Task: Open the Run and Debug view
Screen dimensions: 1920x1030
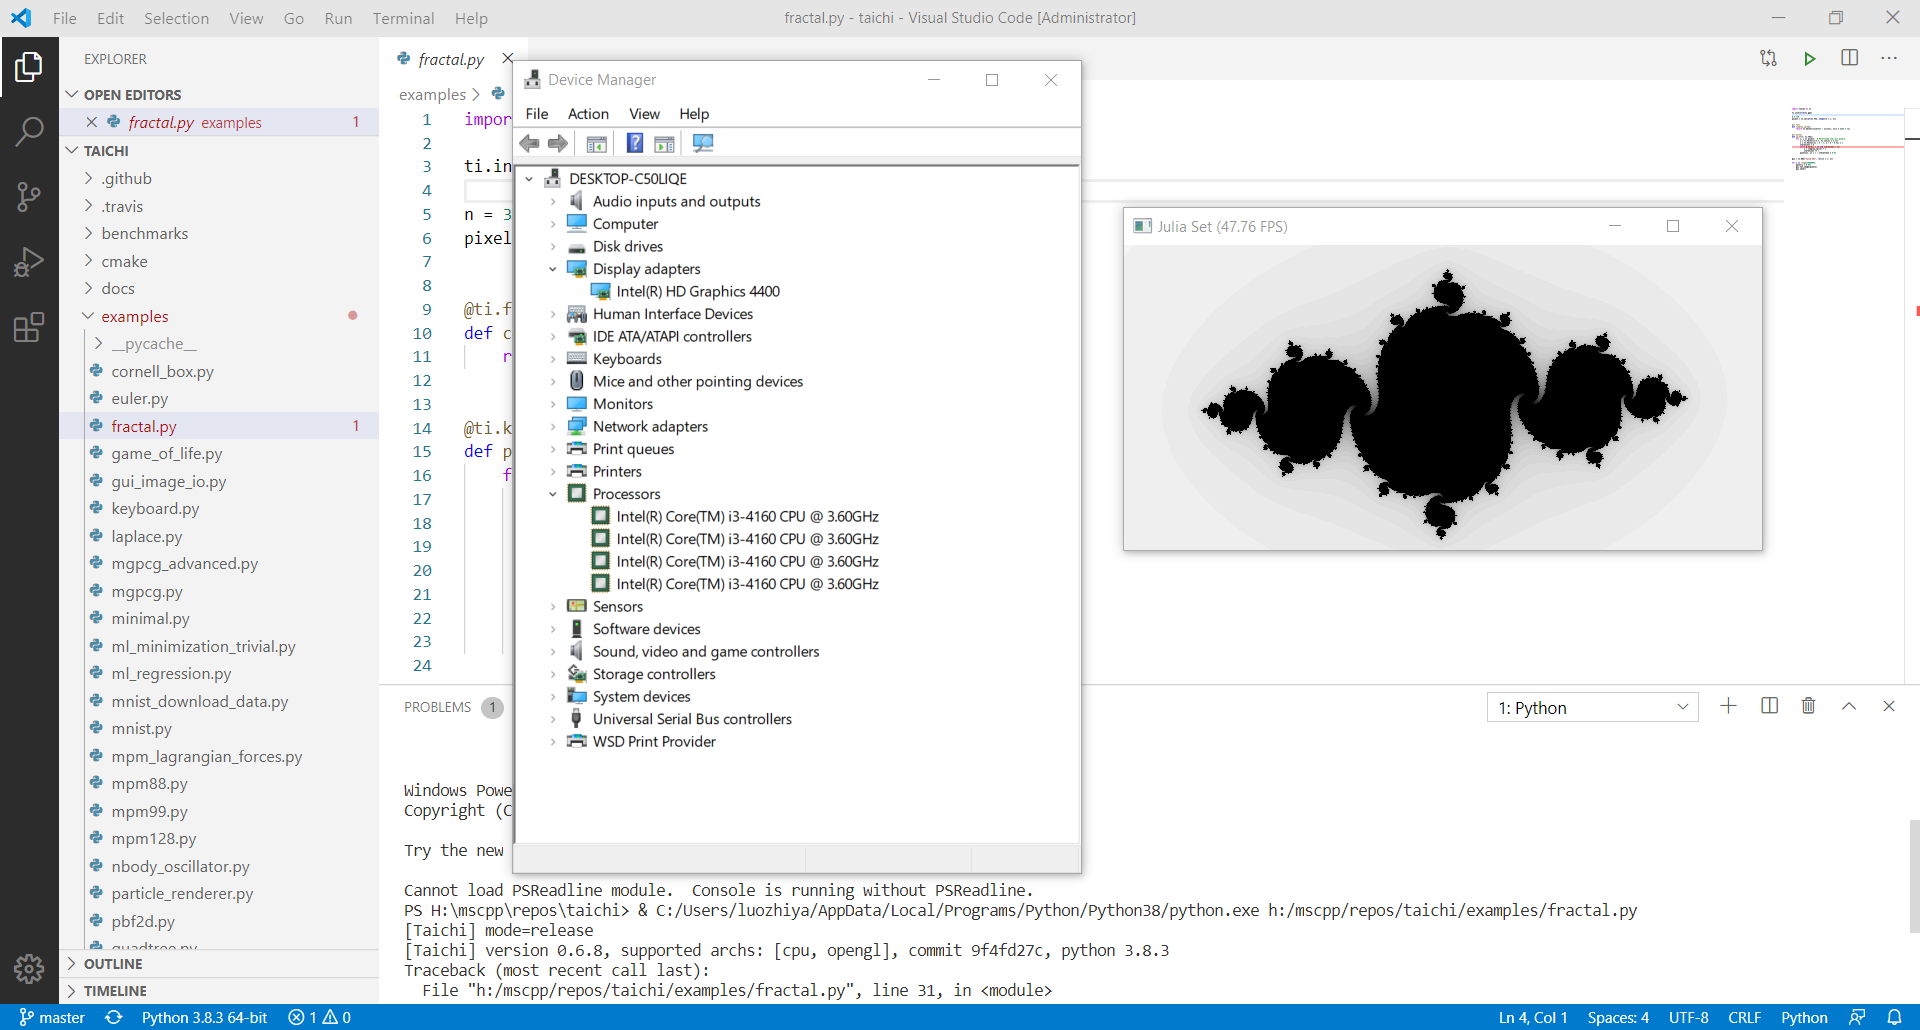Action: pyautogui.click(x=29, y=262)
